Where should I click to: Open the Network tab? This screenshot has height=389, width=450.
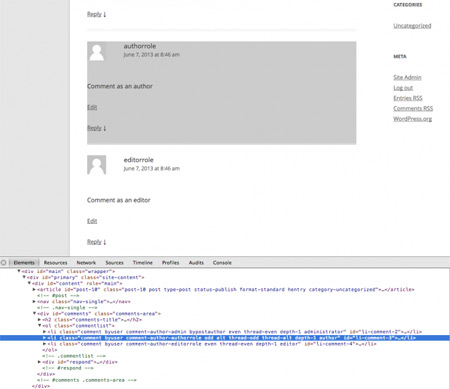pos(86,263)
